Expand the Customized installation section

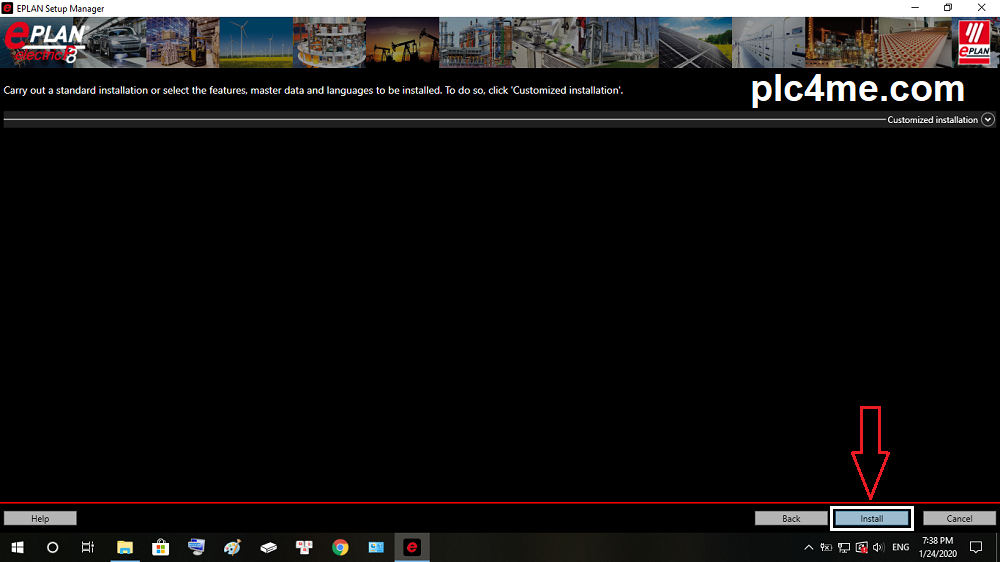click(x=988, y=119)
